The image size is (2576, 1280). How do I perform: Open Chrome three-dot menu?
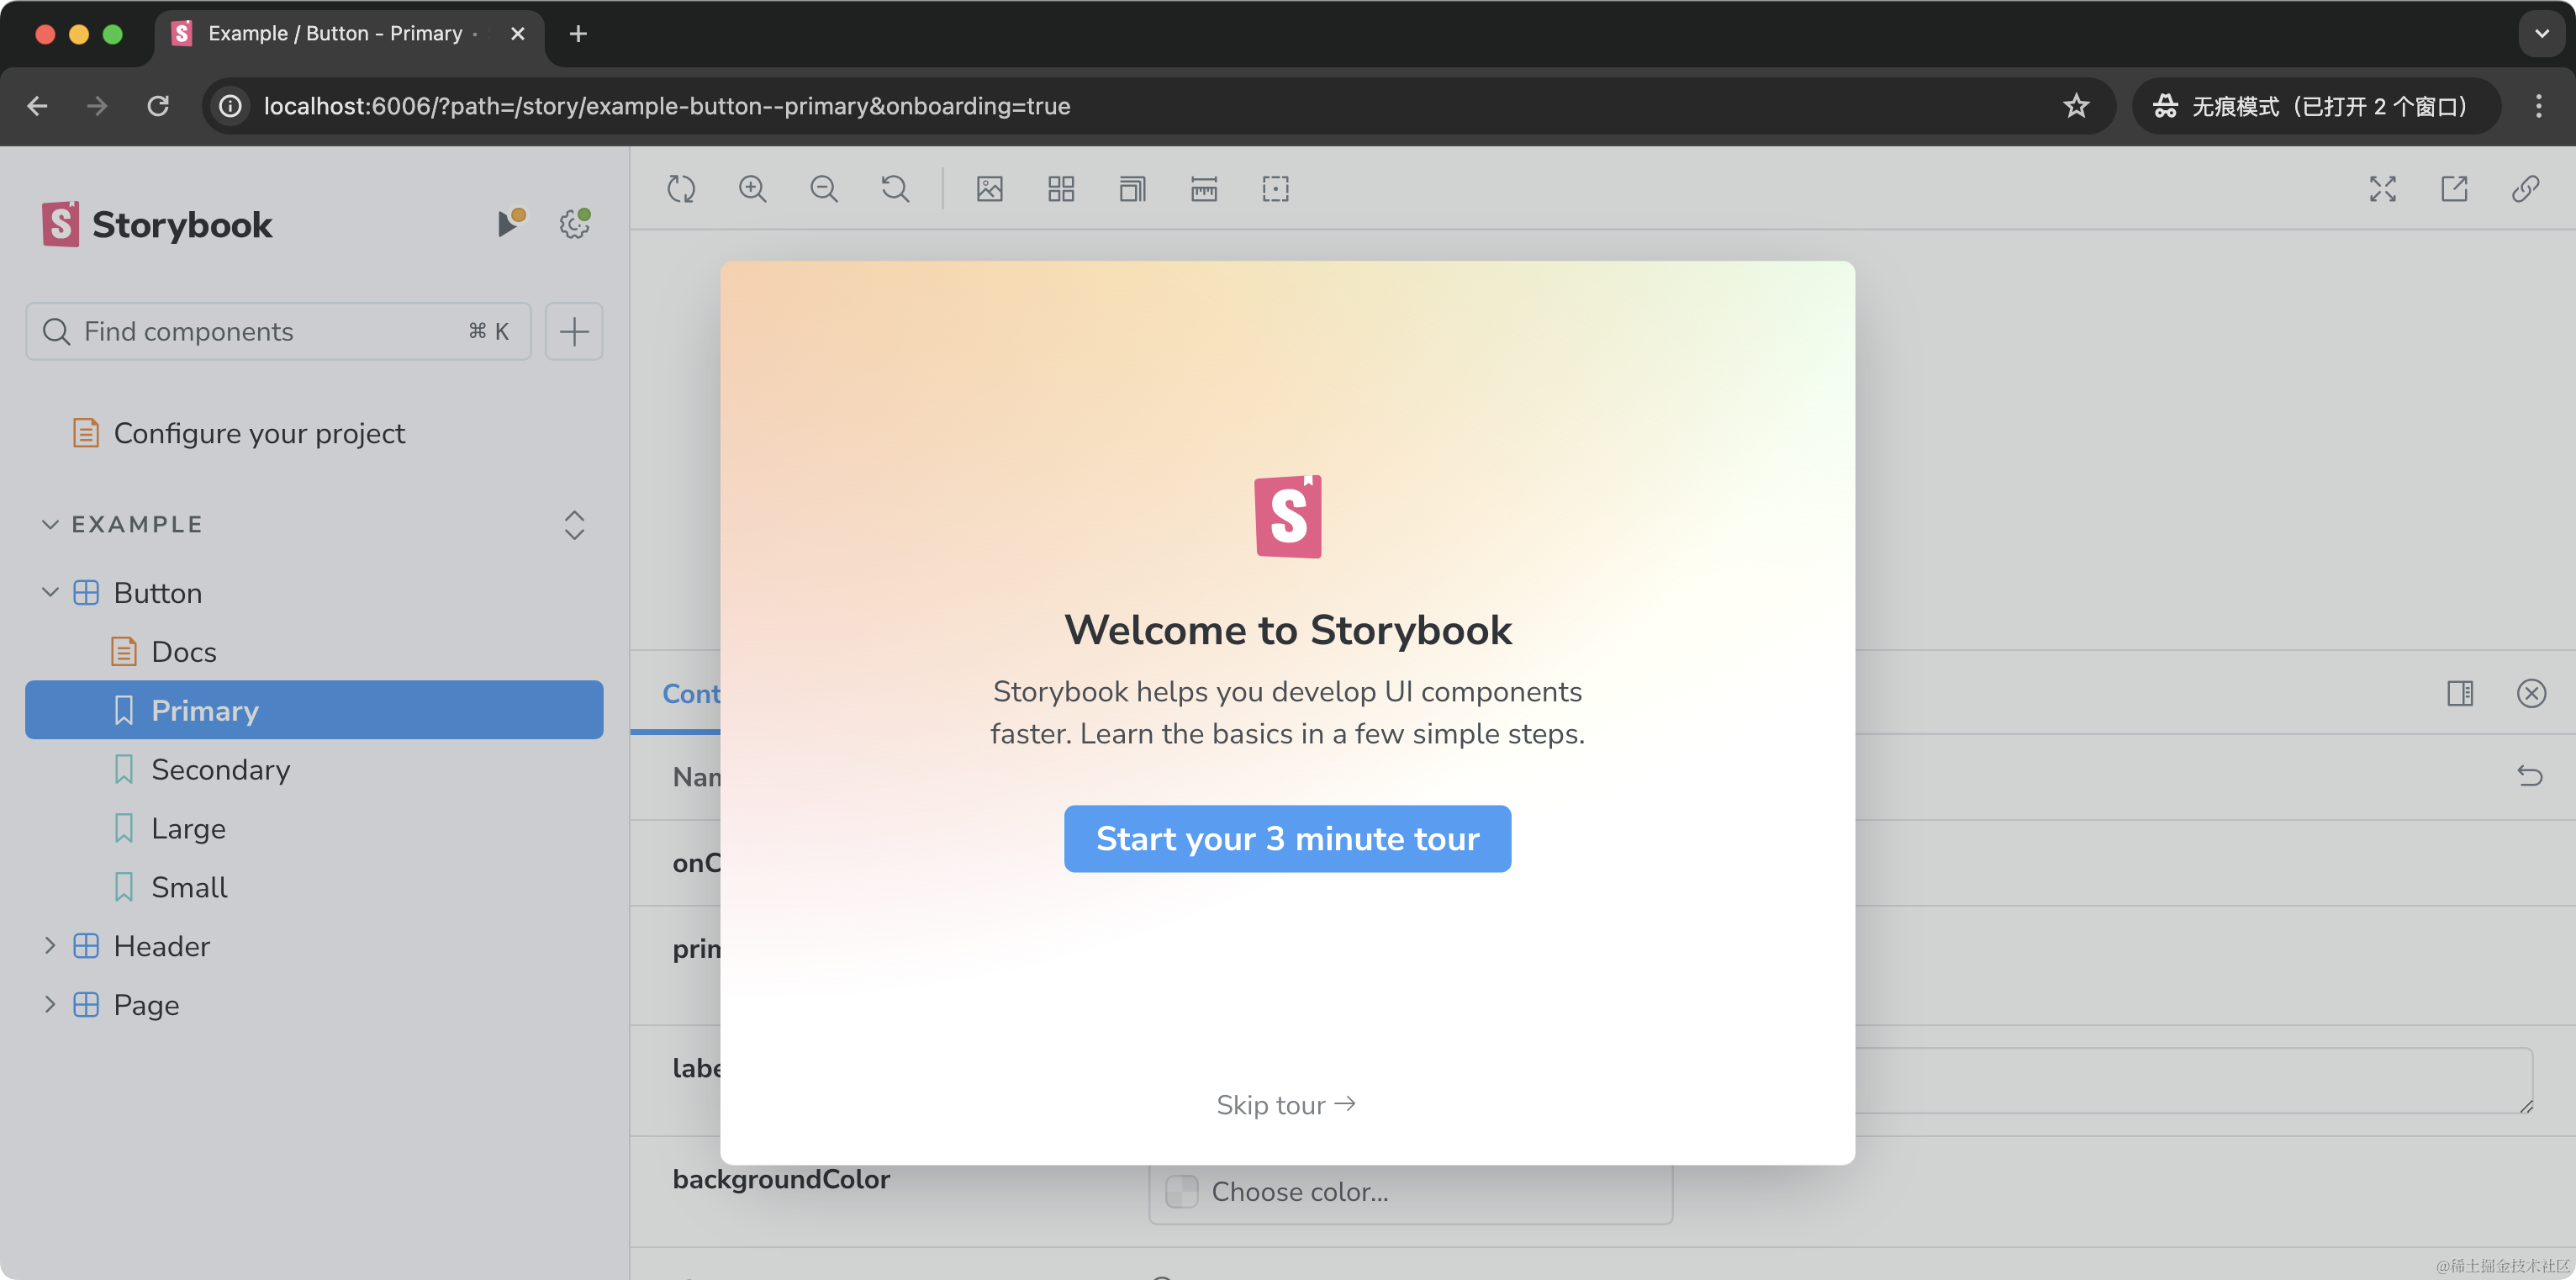(x=2538, y=106)
